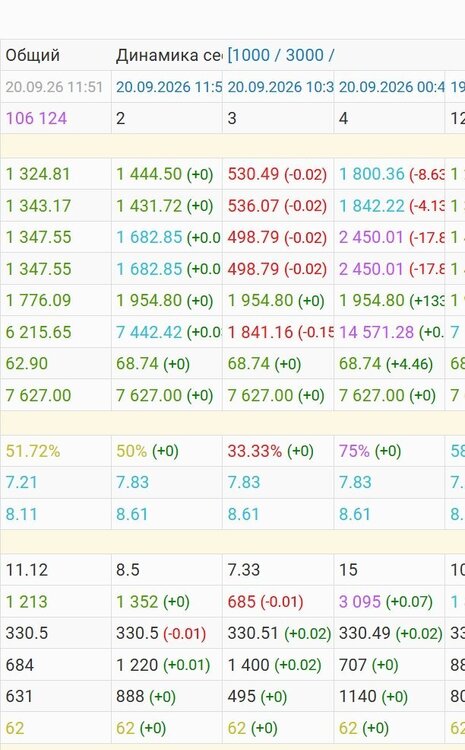Select the 62.90 value
Viewport: 465px width, 750px height.
pos(26,364)
